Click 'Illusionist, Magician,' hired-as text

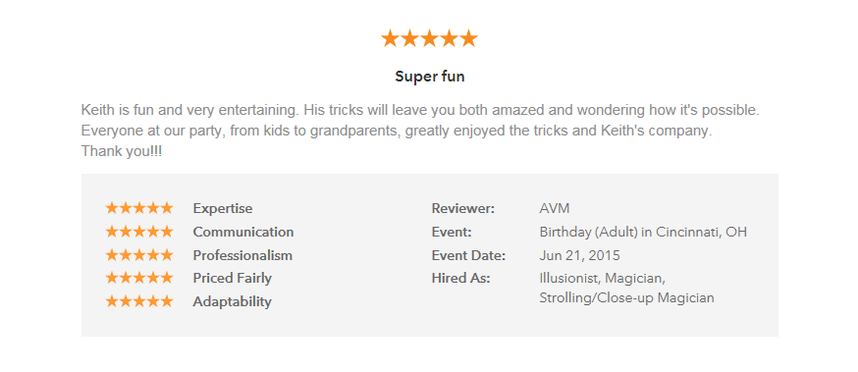click(602, 278)
